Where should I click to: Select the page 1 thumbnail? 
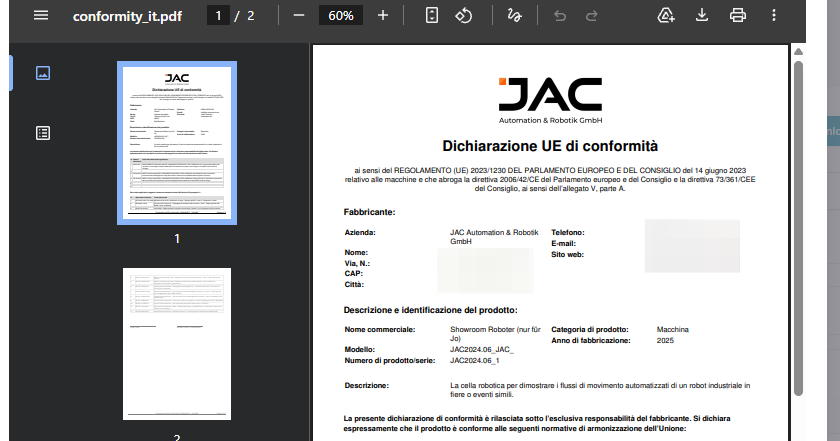[x=177, y=143]
